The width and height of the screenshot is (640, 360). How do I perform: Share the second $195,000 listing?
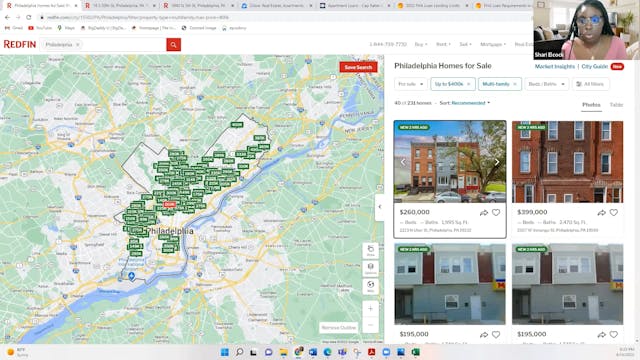[602, 335]
